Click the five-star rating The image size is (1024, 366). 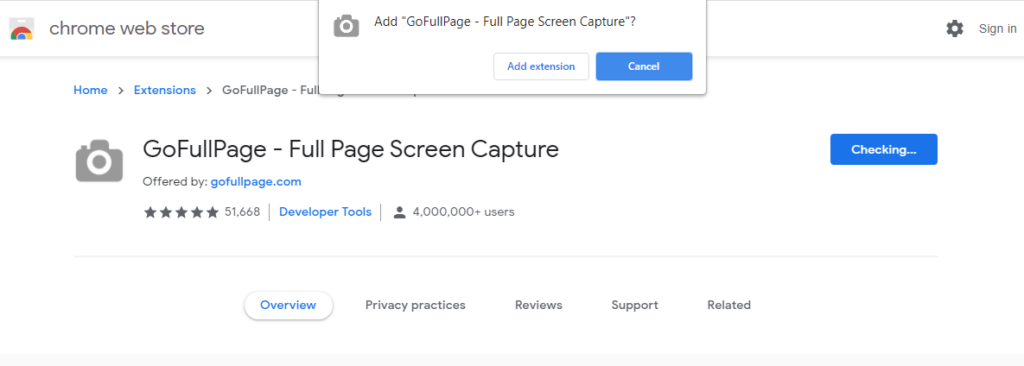[x=181, y=212]
